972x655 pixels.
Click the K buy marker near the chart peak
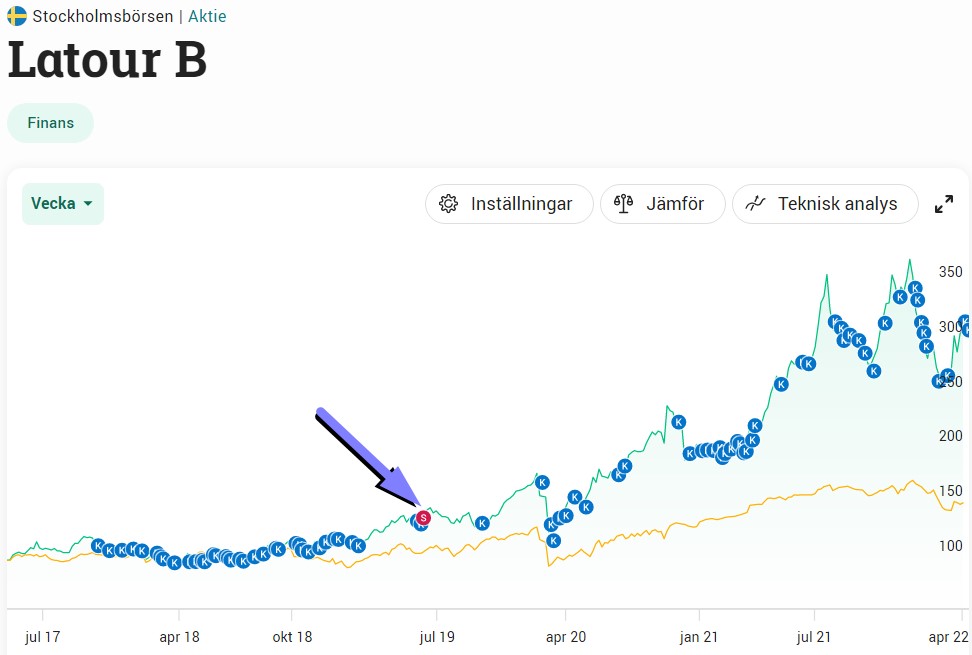click(x=914, y=288)
